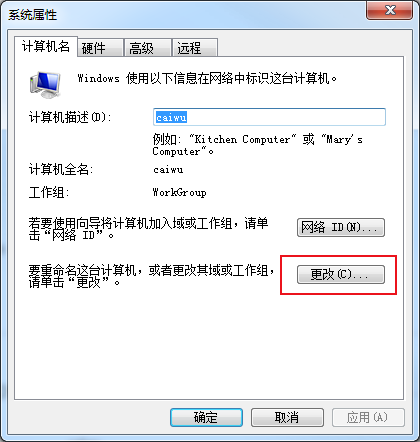Switch to the 硬件 tab
The width and height of the screenshot is (420, 442).
click(x=100, y=48)
